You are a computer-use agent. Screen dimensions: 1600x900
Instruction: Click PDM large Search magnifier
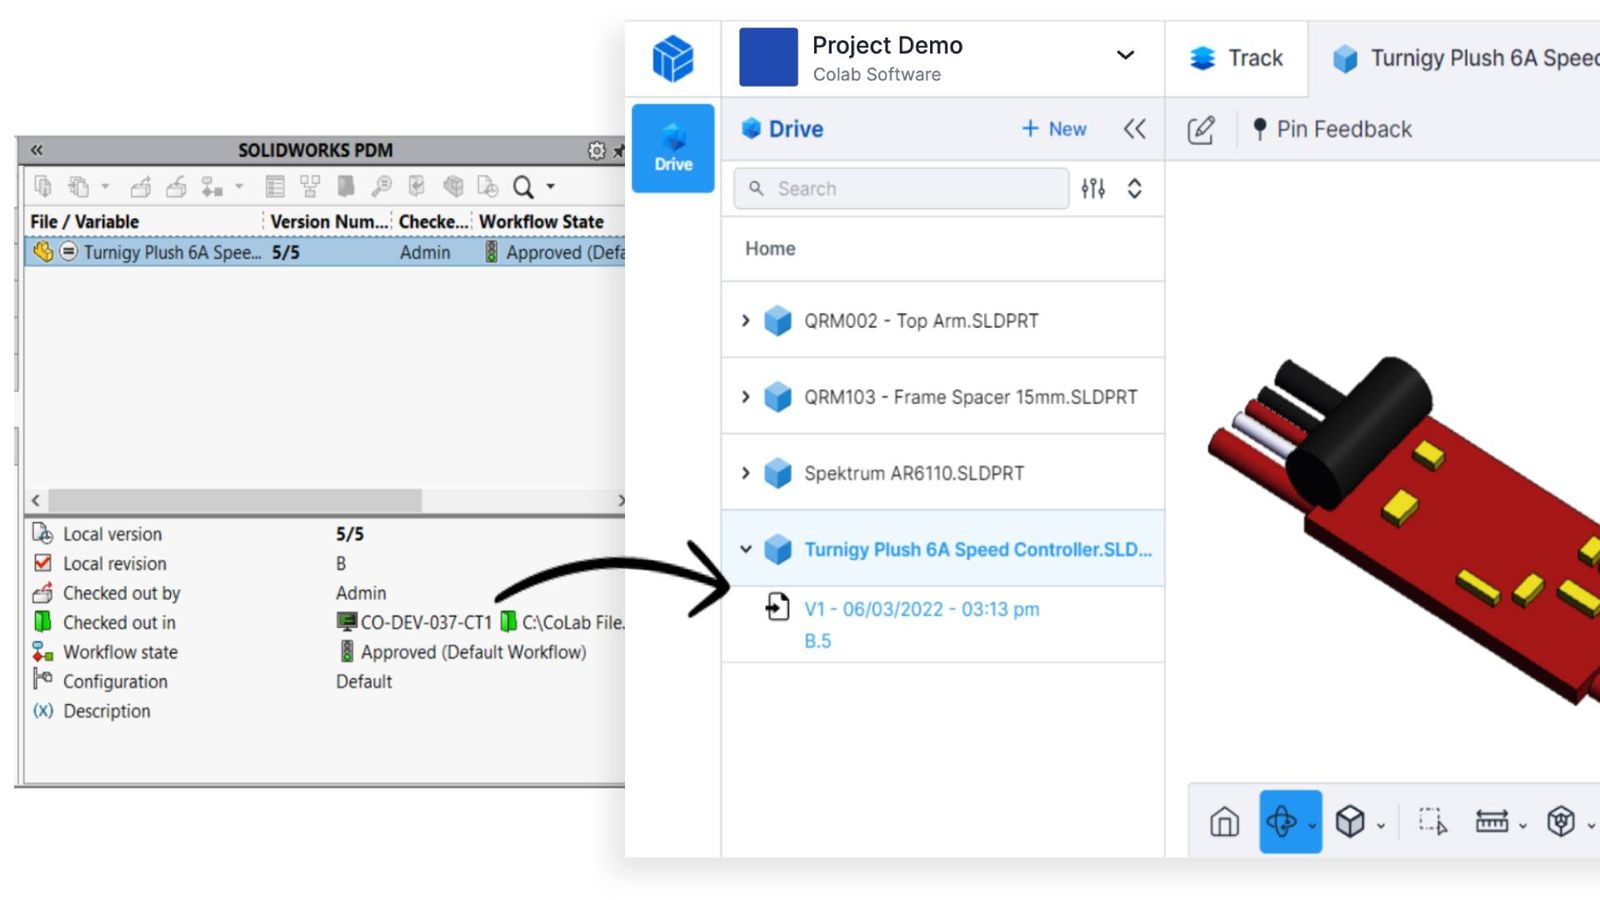523,187
